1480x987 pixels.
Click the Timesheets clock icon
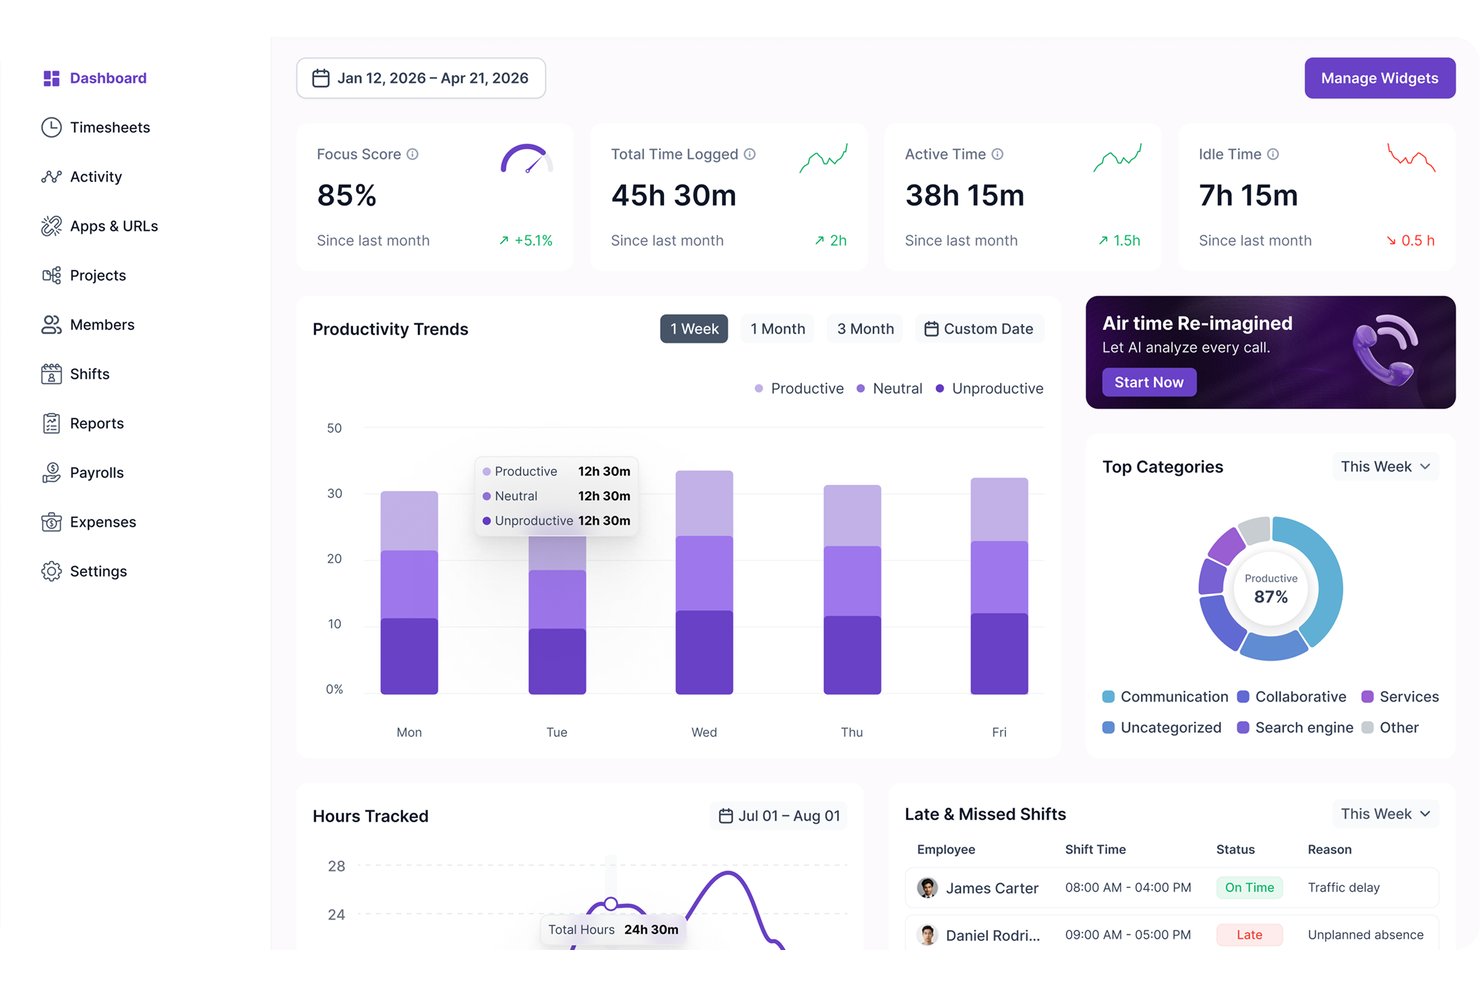pos(51,127)
